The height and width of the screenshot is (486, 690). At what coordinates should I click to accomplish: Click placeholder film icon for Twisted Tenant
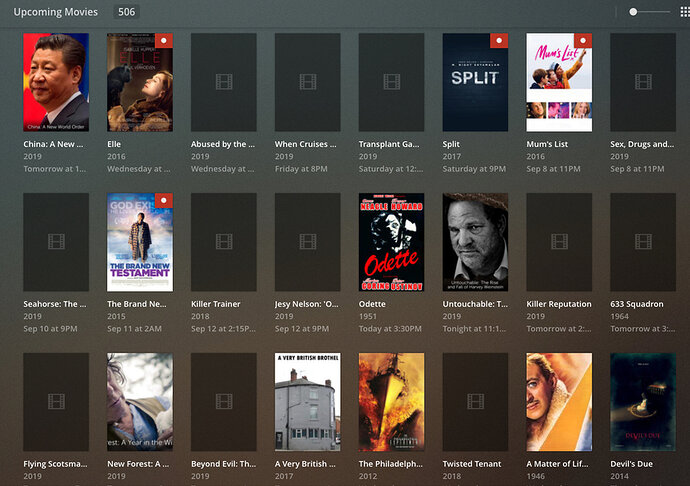pos(475,401)
